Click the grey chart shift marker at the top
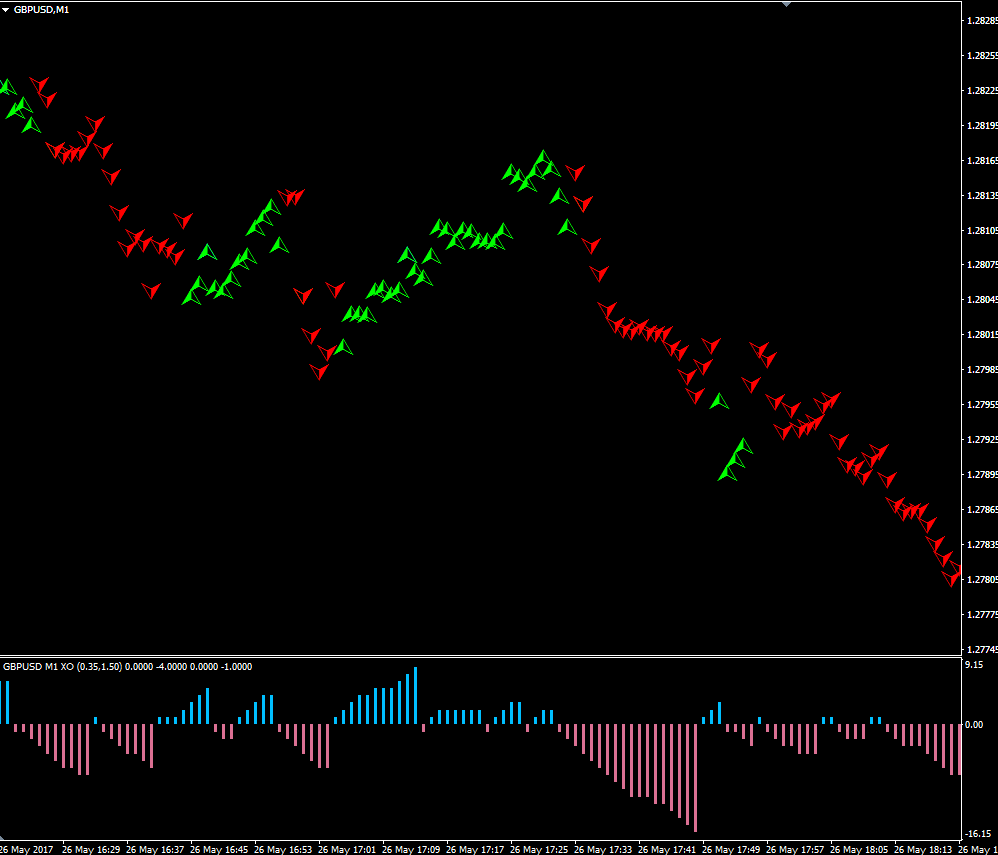The height and width of the screenshot is (855, 998). (x=787, y=4)
